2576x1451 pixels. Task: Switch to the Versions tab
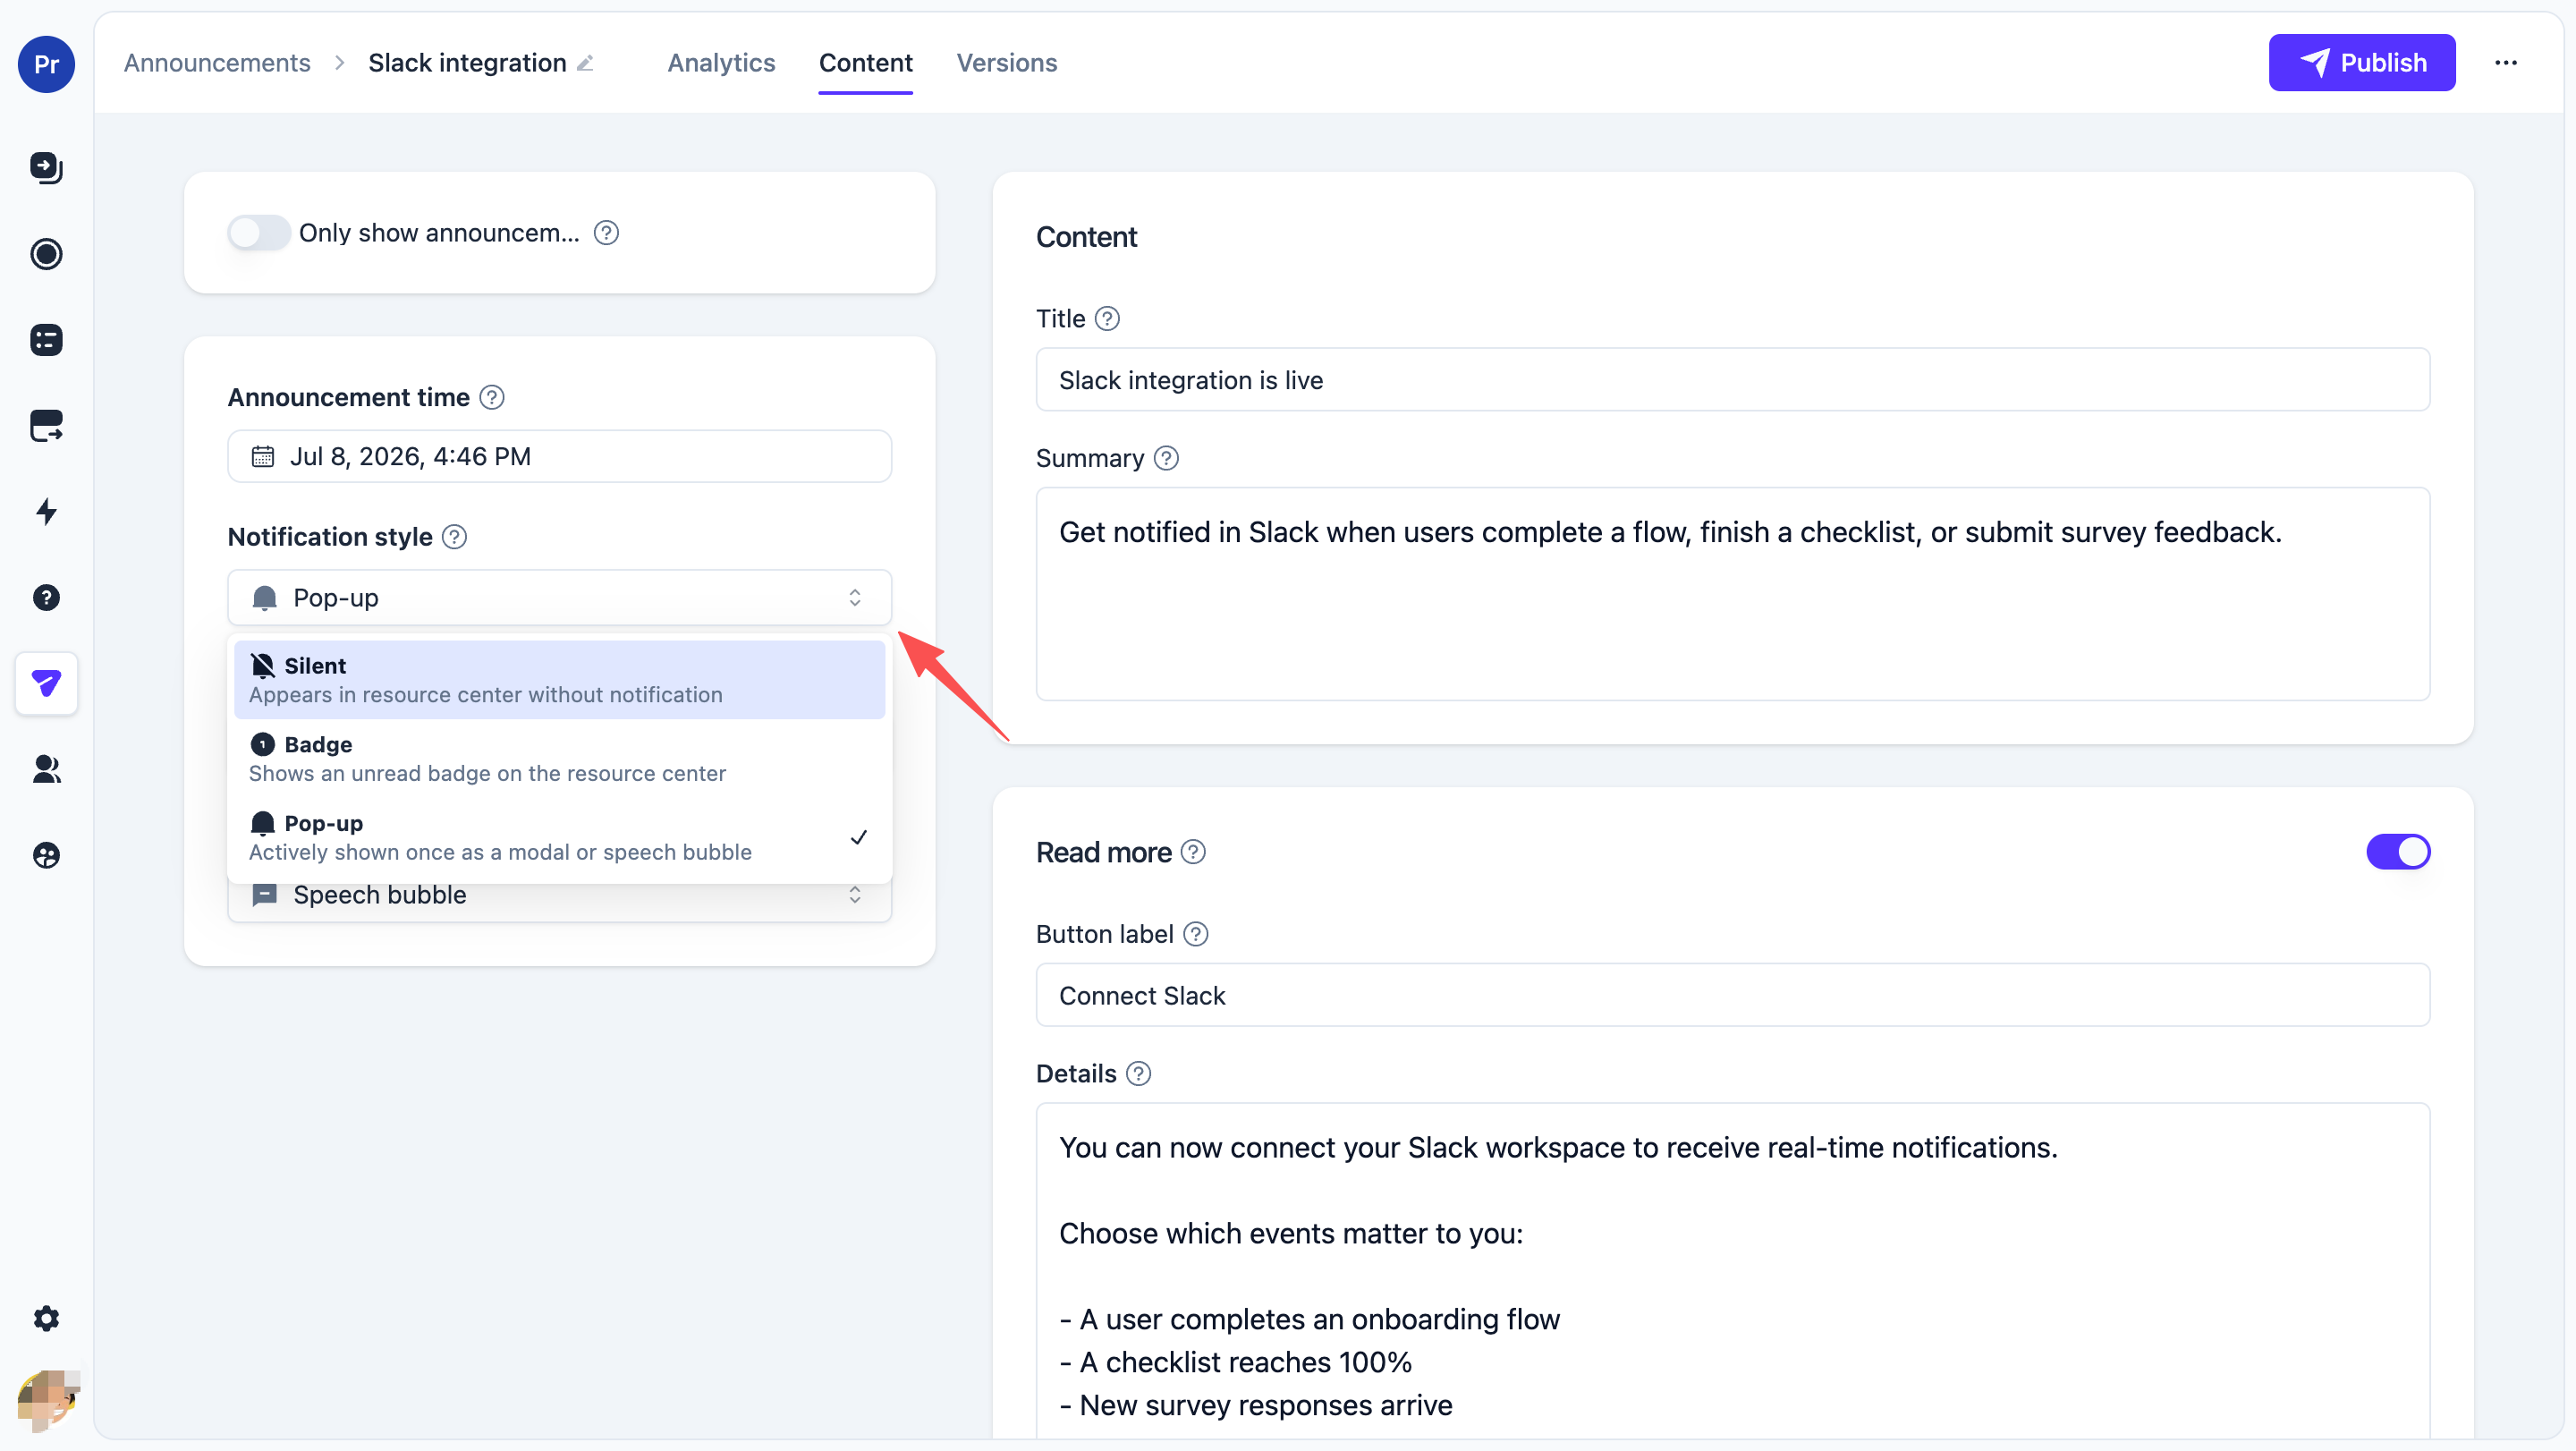point(1006,63)
